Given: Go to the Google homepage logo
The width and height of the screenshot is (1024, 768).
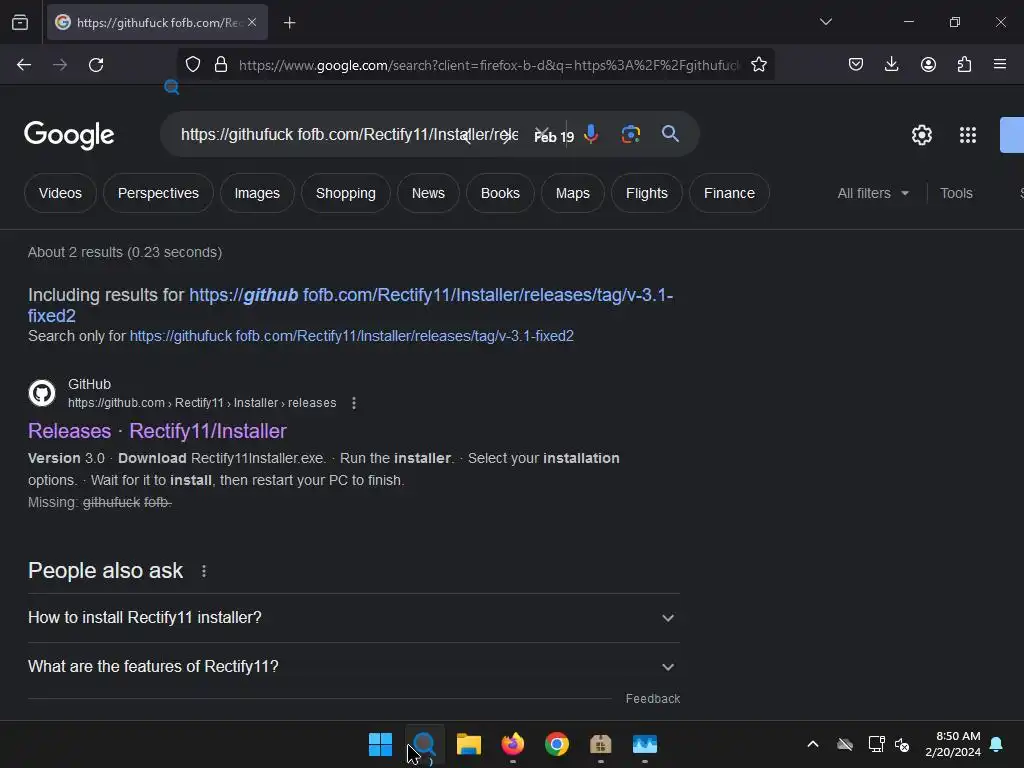Looking at the screenshot, I should click(69, 135).
